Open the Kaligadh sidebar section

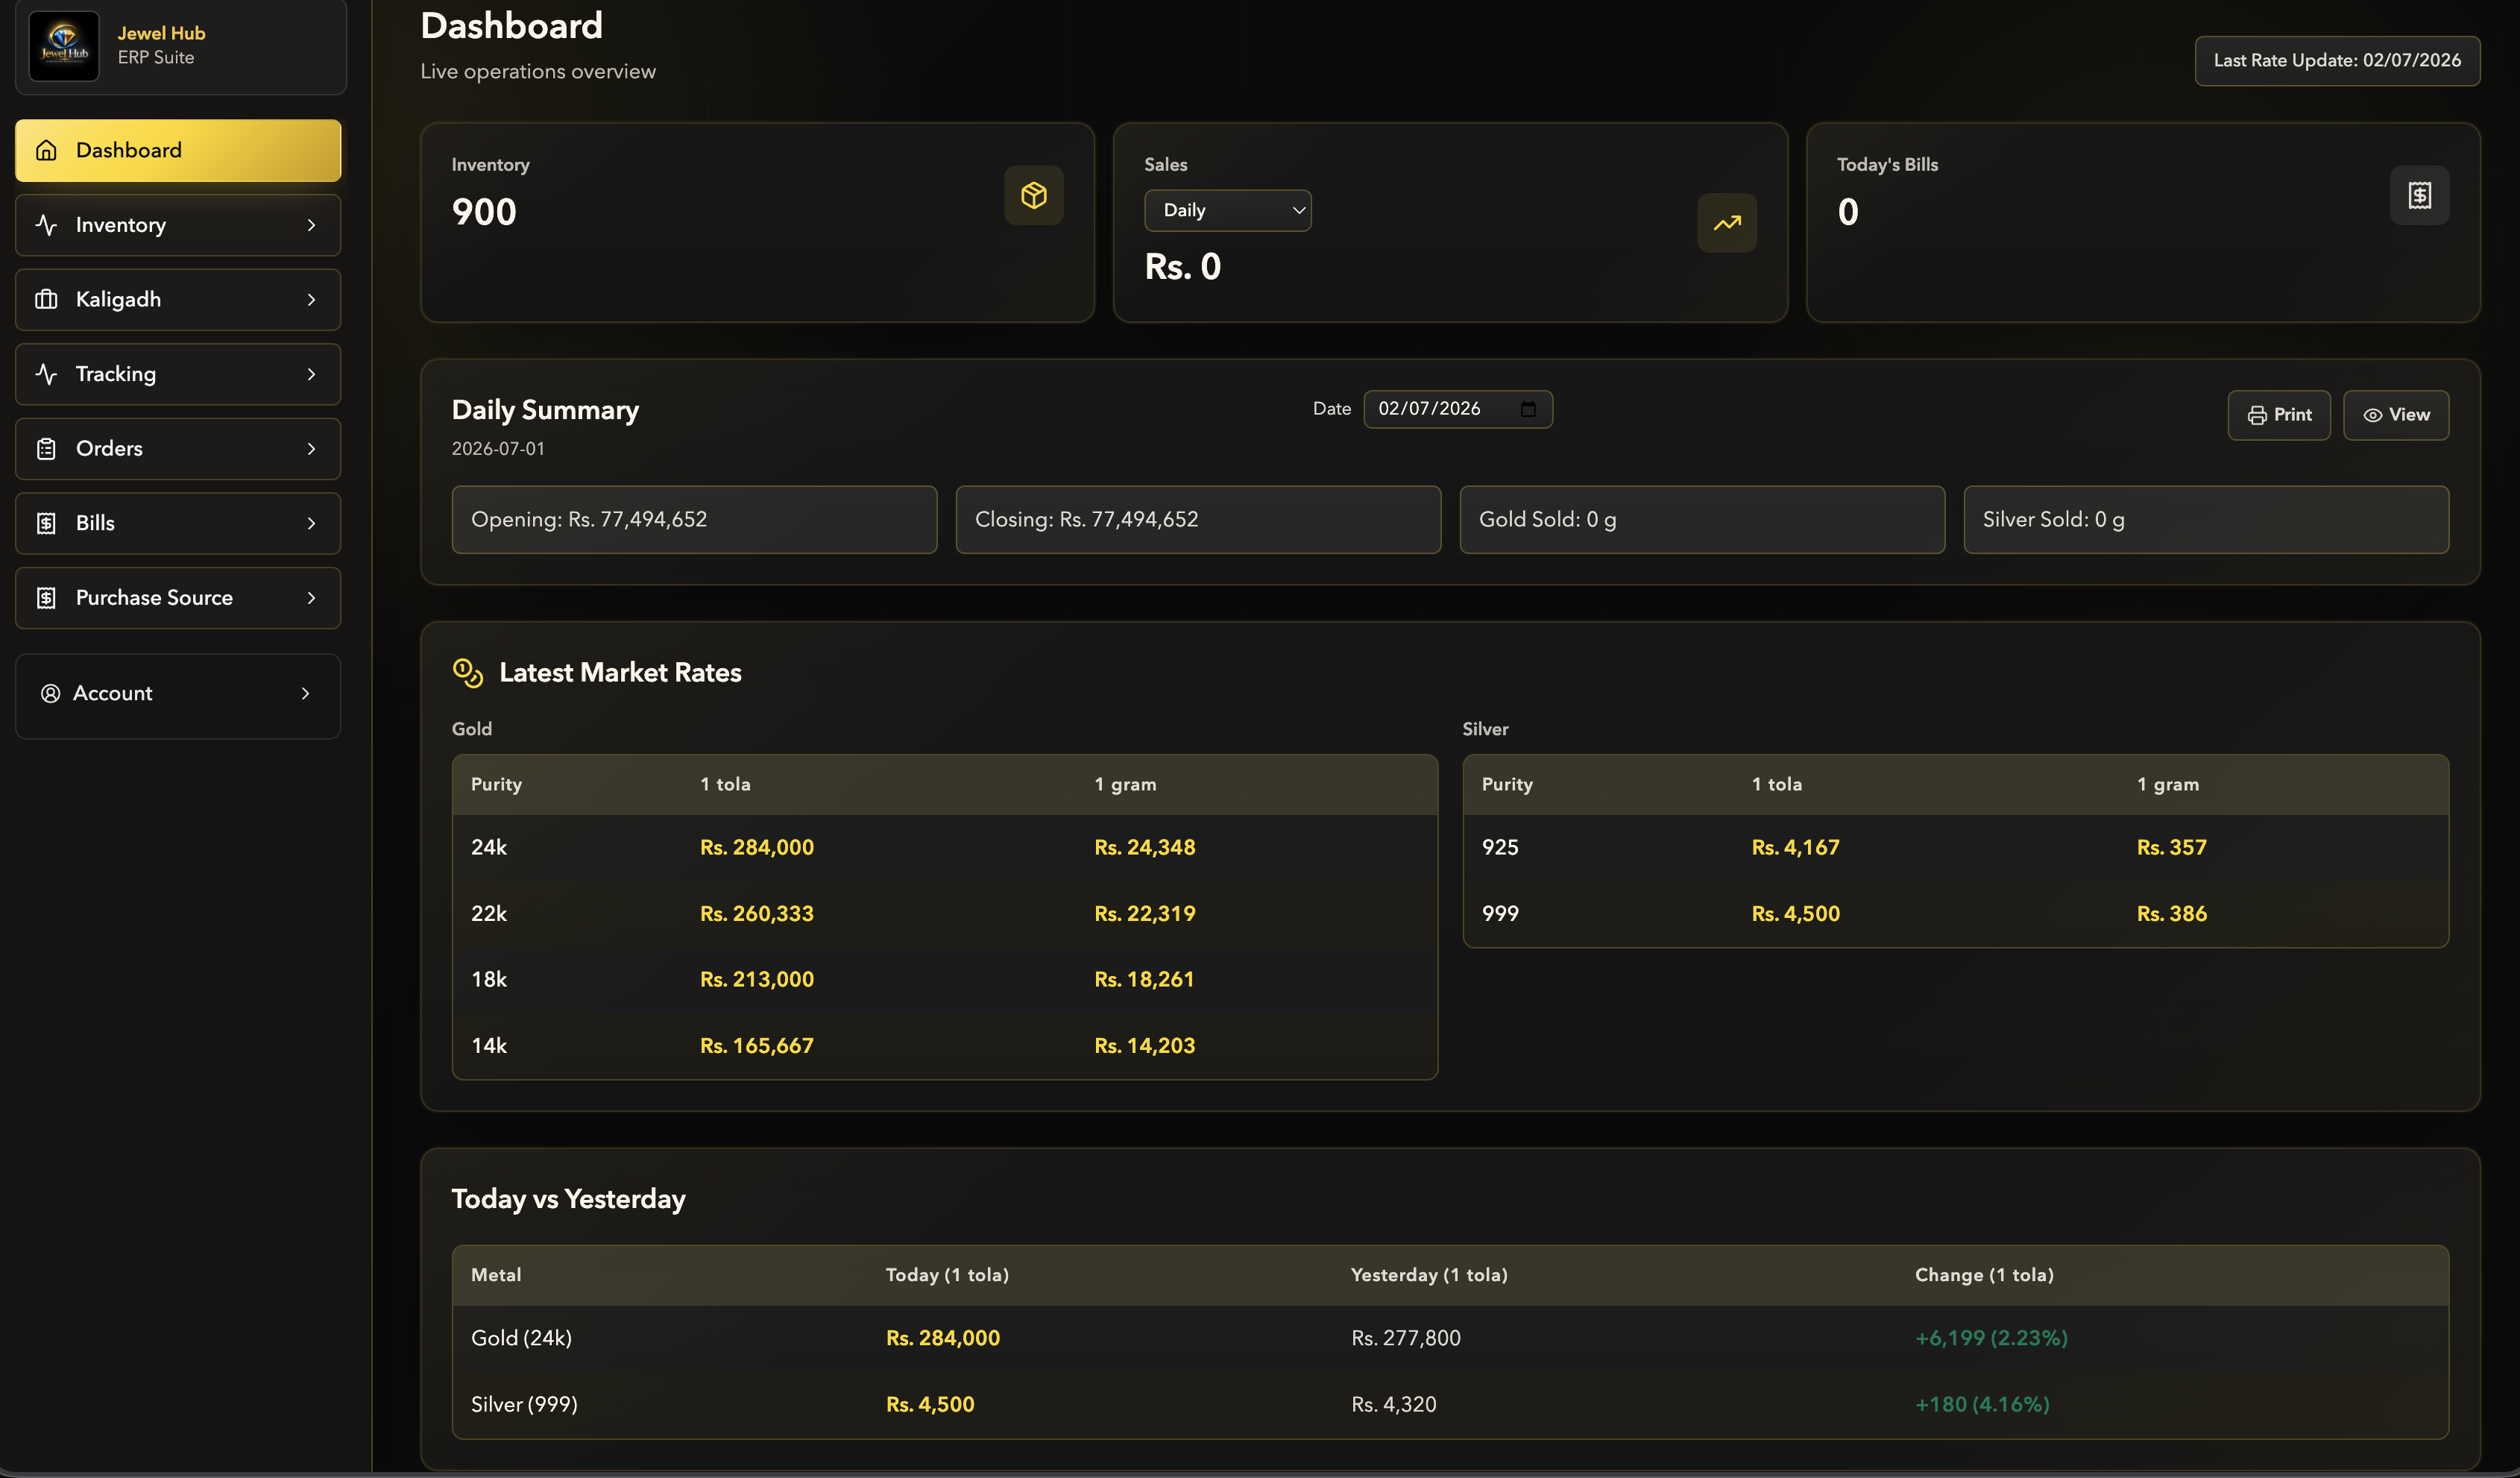tap(178, 299)
